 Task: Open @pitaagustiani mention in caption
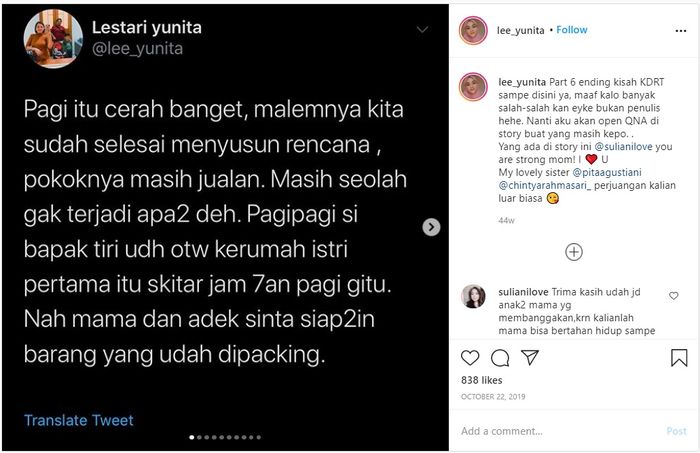(607, 172)
